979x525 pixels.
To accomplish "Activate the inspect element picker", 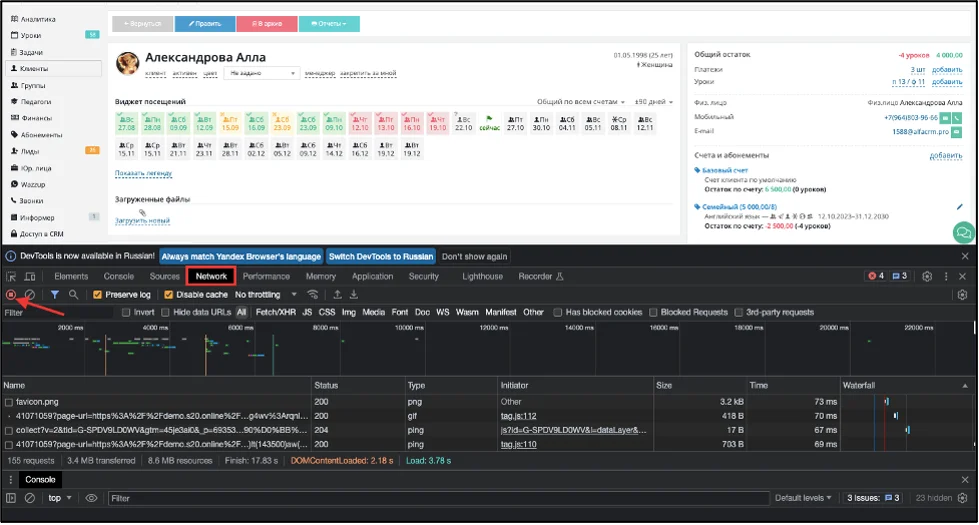I will 11,277.
